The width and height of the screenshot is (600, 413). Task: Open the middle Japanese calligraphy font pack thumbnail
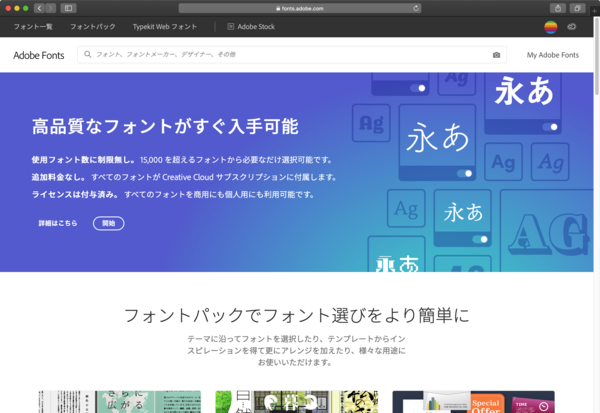pos(297,402)
